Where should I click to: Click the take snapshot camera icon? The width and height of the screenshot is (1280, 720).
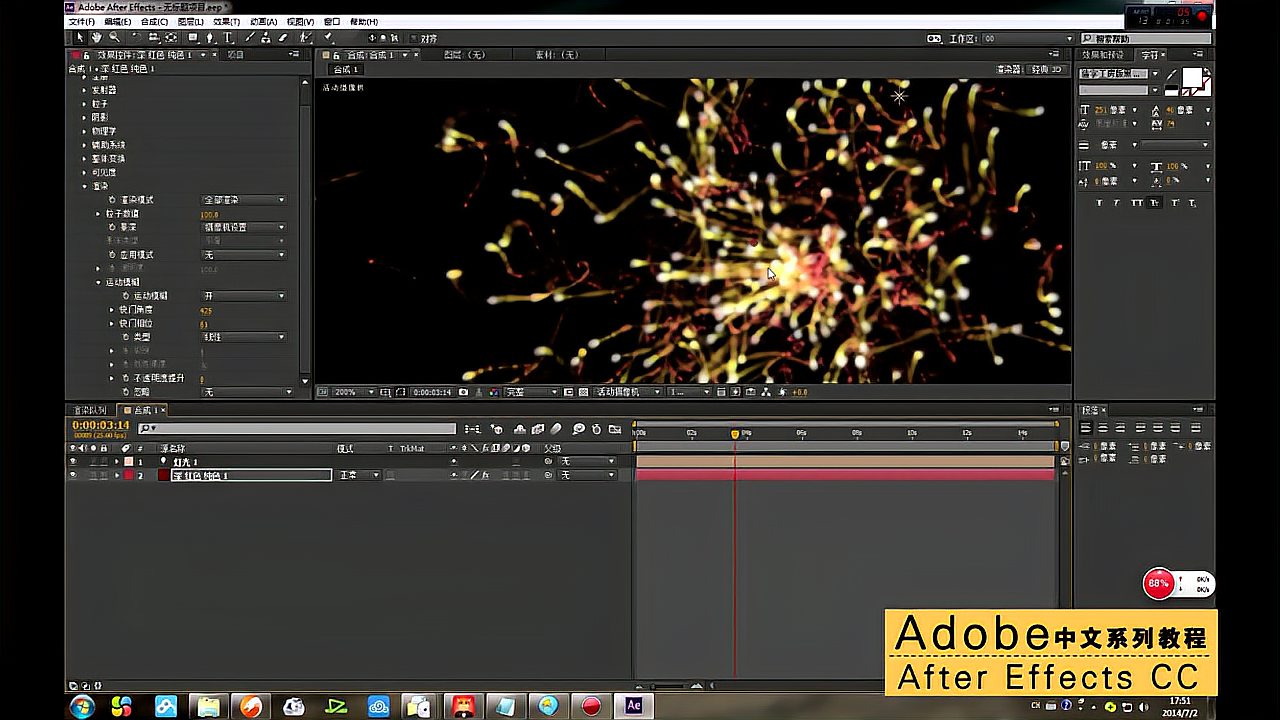point(464,392)
